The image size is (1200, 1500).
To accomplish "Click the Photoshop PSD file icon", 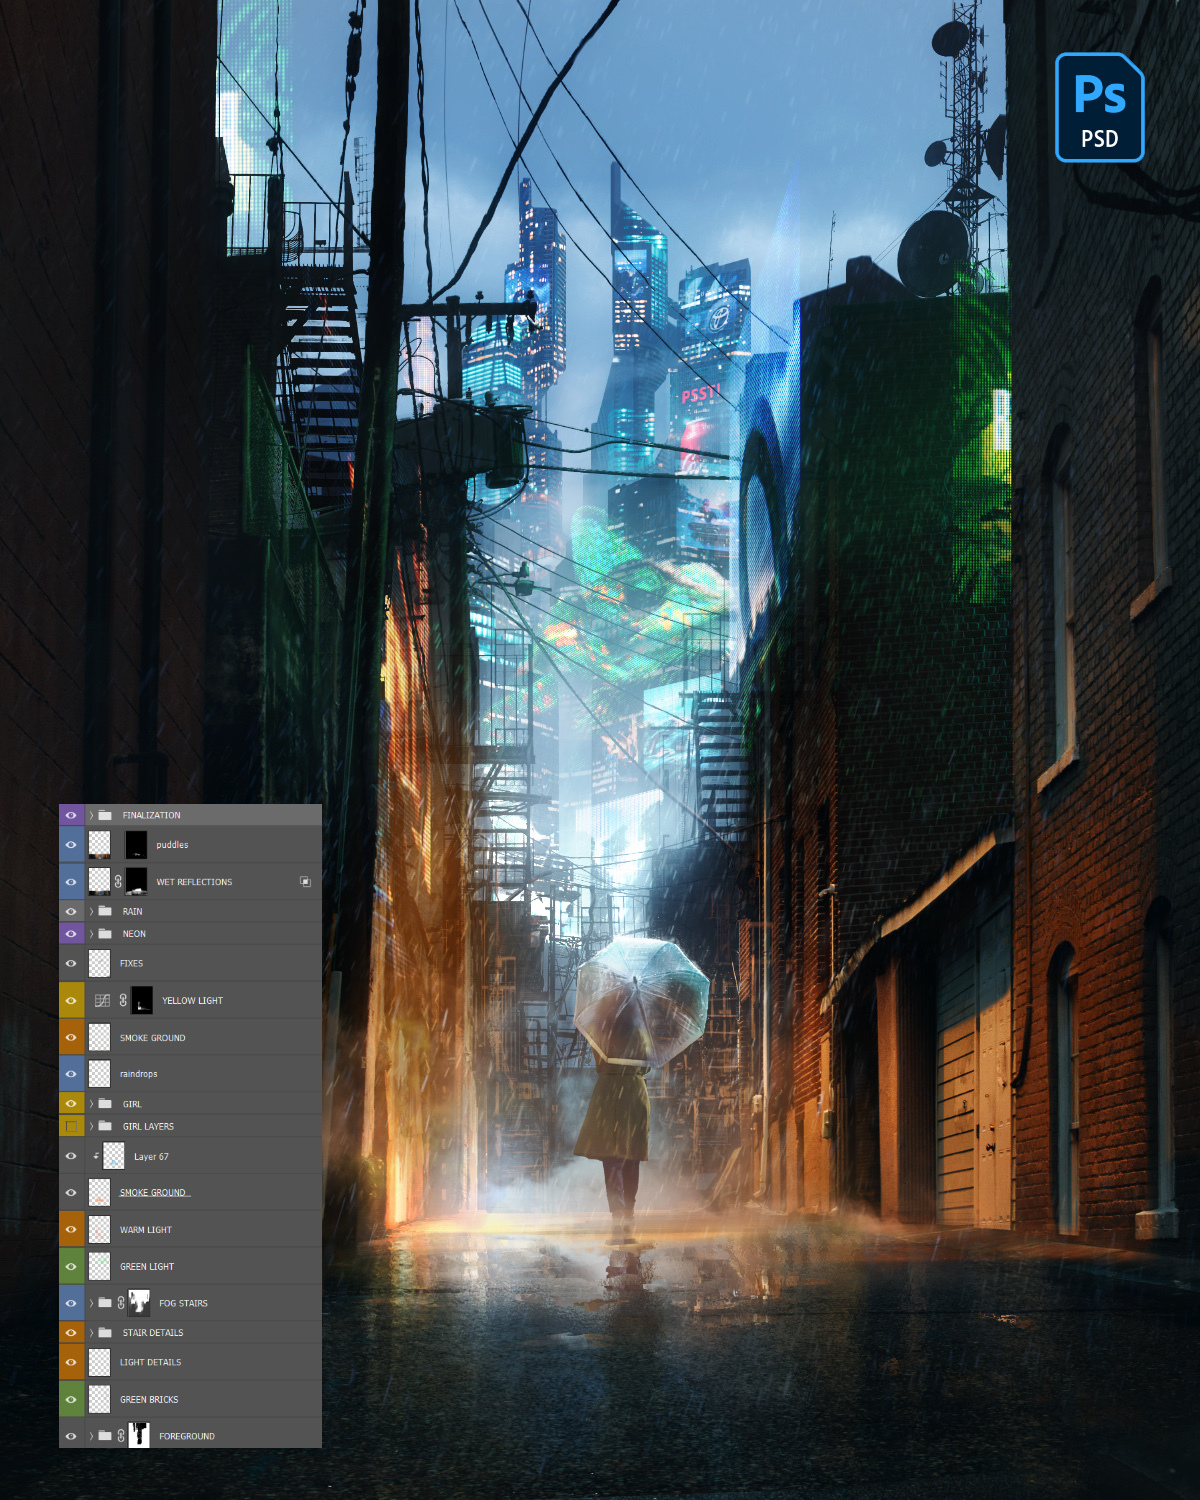I will (x=1099, y=108).
